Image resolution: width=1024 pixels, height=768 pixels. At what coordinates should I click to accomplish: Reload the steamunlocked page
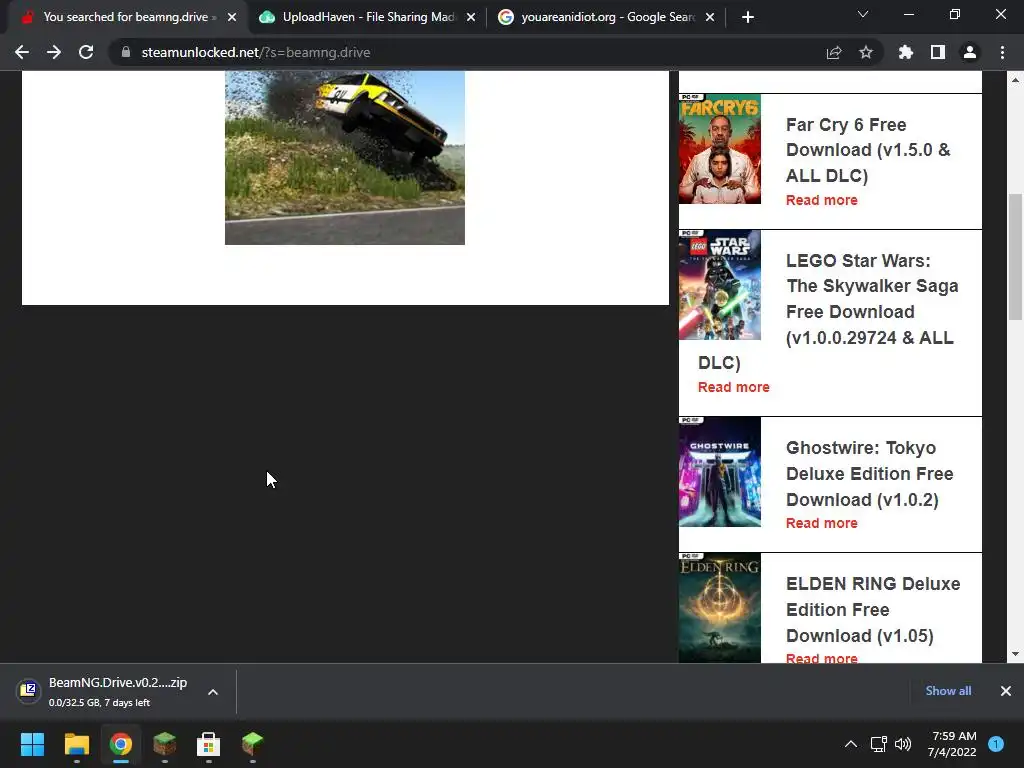pyautogui.click(x=86, y=52)
